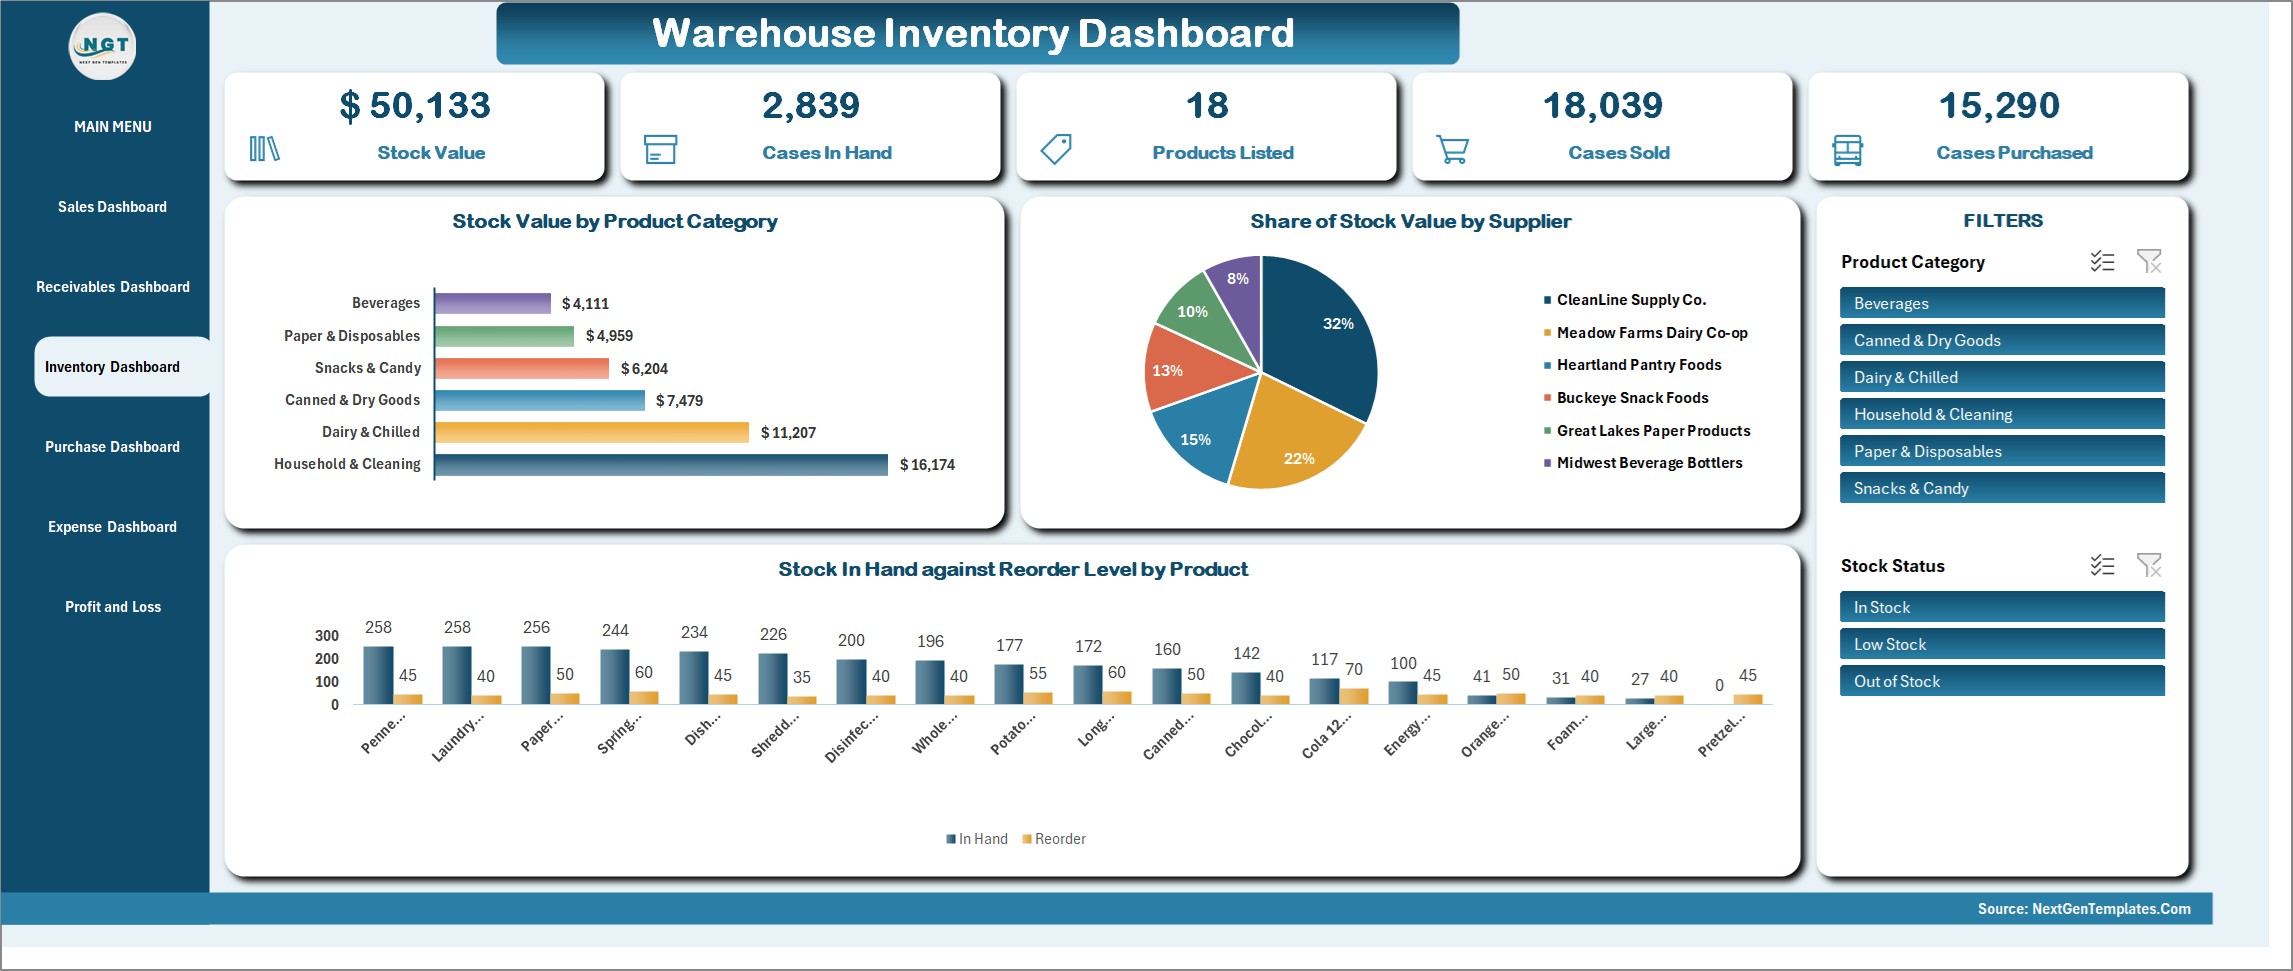Screen dimensions: 2293x971
Task: Click the Products Listed tag icon
Action: tap(1056, 149)
